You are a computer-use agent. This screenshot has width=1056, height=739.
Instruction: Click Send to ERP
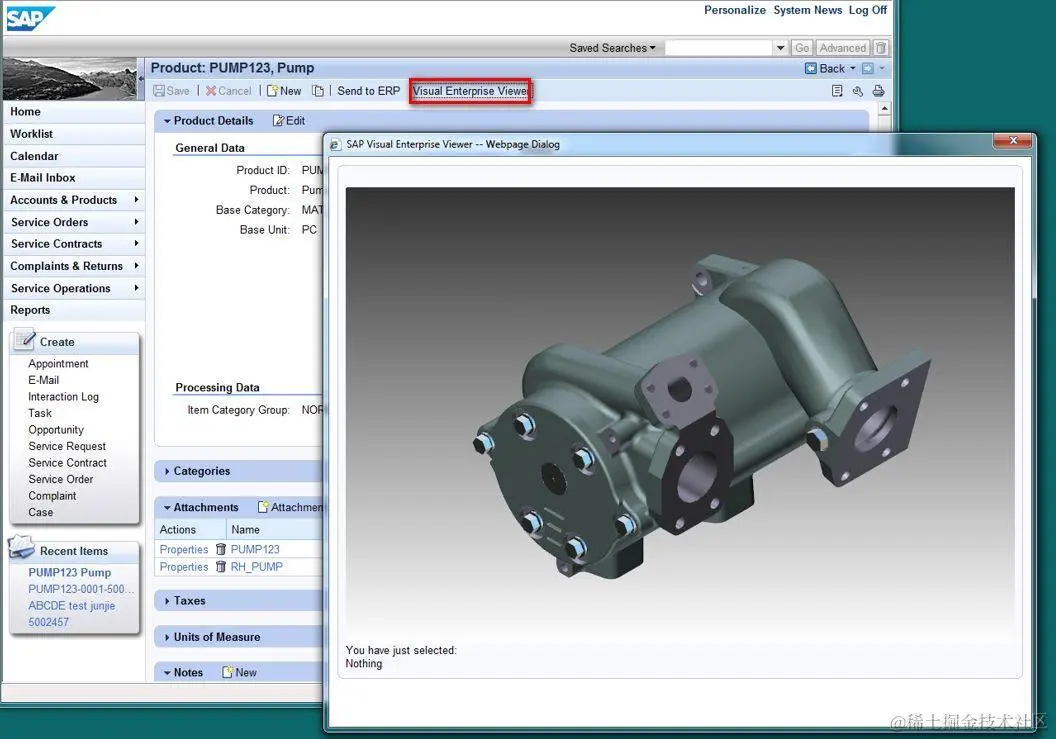pos(368,91)
